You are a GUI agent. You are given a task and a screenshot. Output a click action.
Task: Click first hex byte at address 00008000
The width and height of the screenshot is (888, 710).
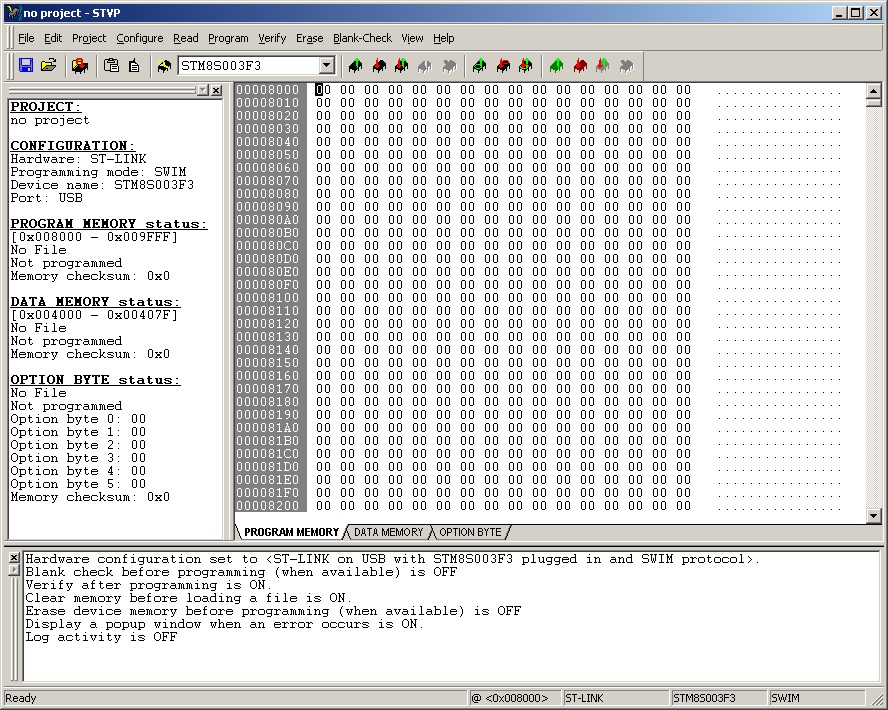[322, 90]
